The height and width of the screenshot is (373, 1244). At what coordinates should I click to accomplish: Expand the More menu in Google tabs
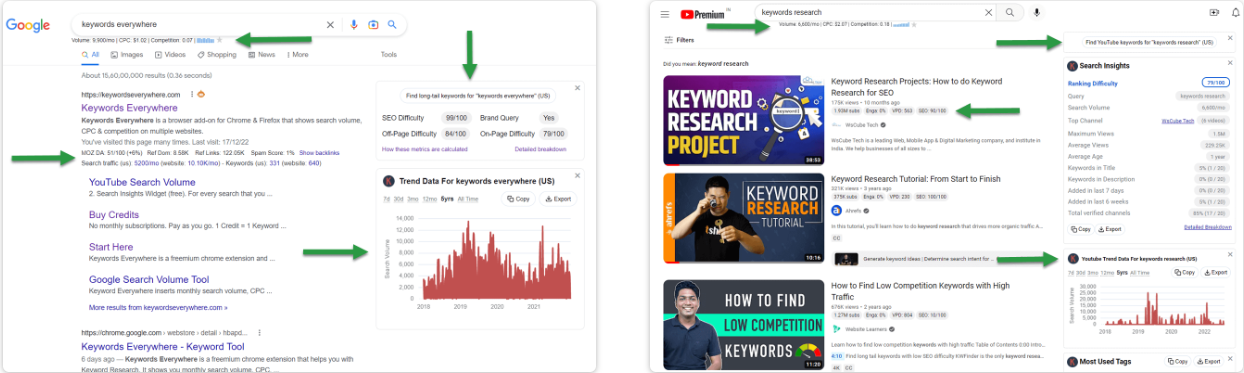(297, 55)
